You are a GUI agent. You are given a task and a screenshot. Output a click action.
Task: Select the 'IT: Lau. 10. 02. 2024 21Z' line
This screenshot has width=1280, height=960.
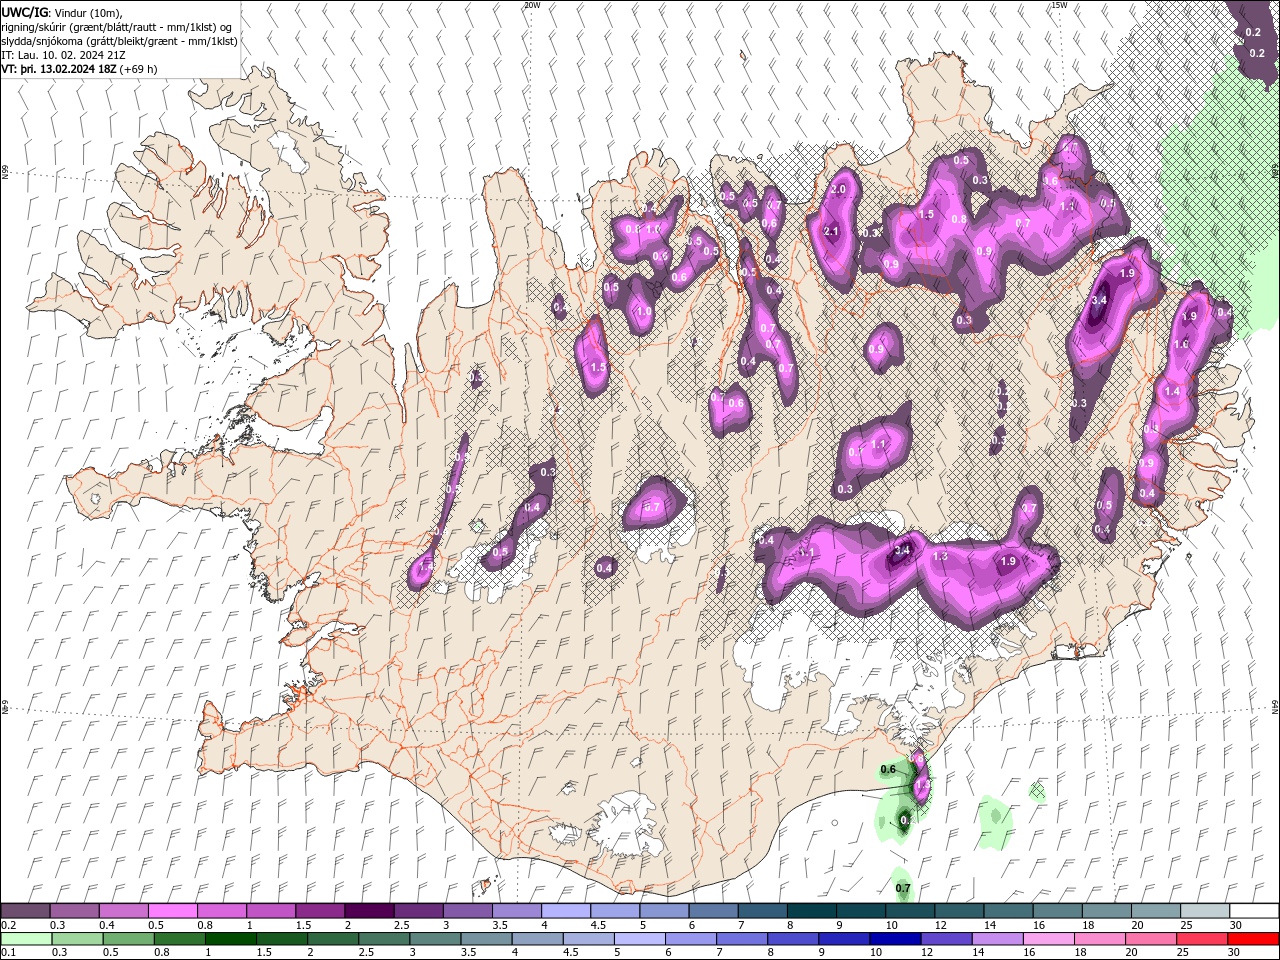coord(63,55)
